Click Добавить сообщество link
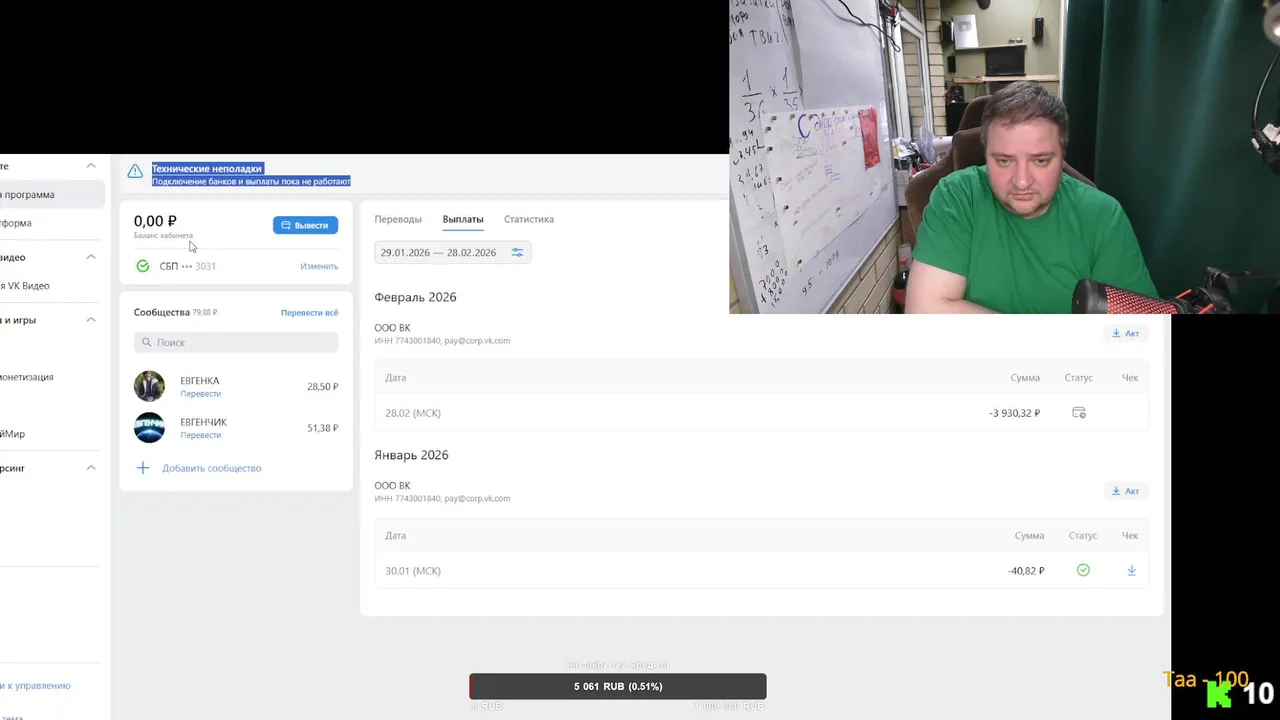This screenshot has width=1280, height=720. click(x=211, y=468)
